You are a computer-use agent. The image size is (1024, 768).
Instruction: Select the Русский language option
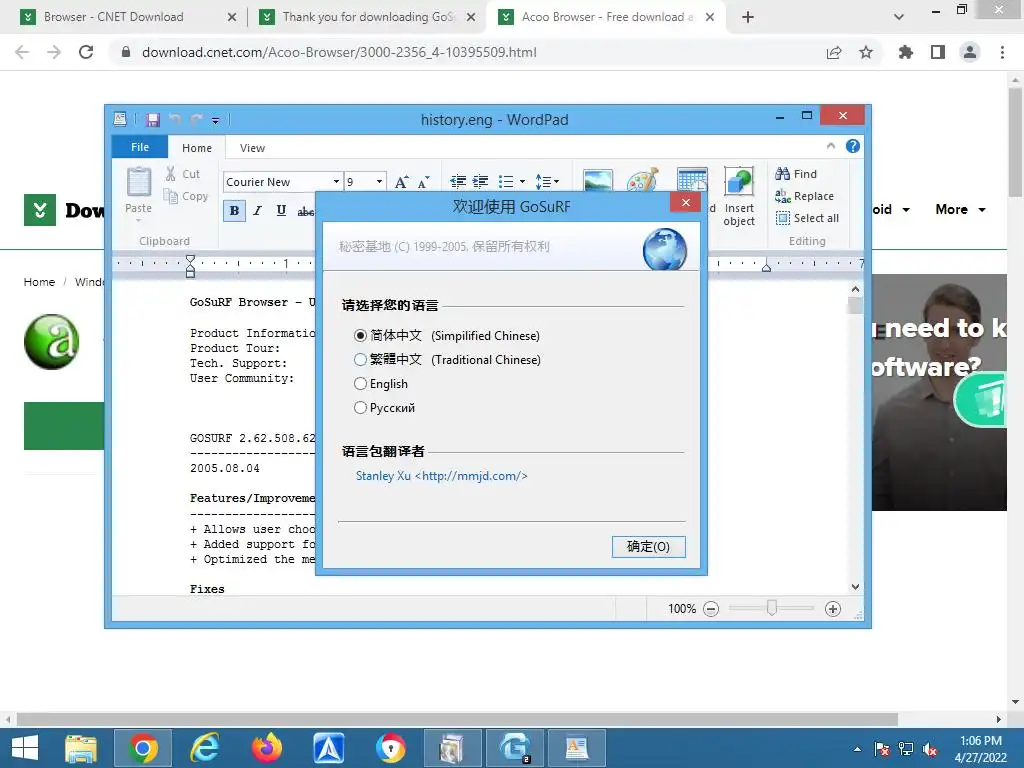pyautogui.click(x=384, y=408)
